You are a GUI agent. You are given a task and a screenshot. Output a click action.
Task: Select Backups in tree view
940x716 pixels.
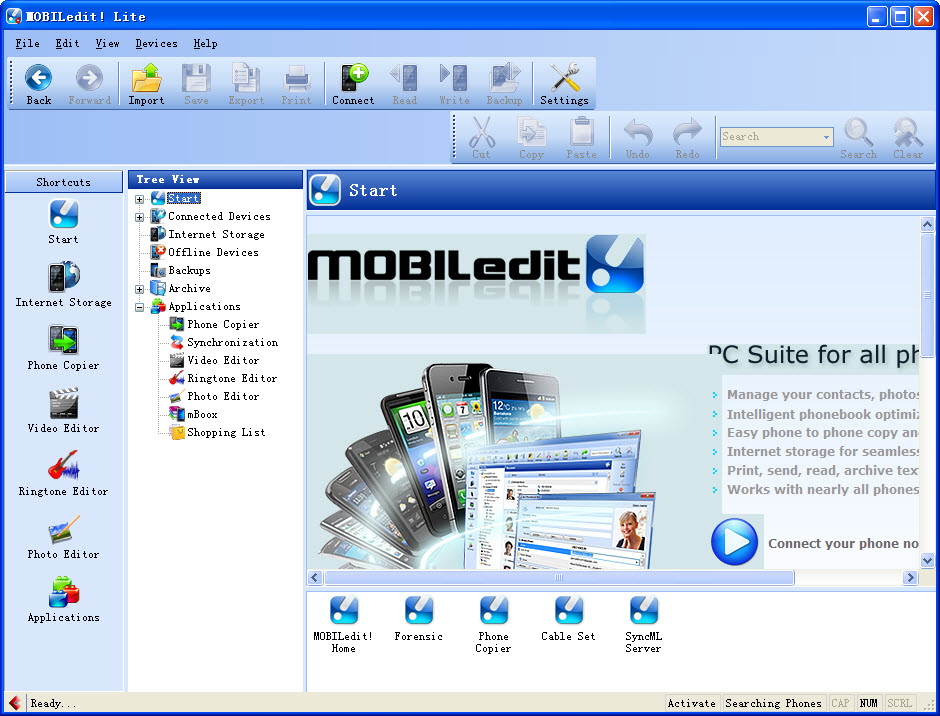[189, 270]
